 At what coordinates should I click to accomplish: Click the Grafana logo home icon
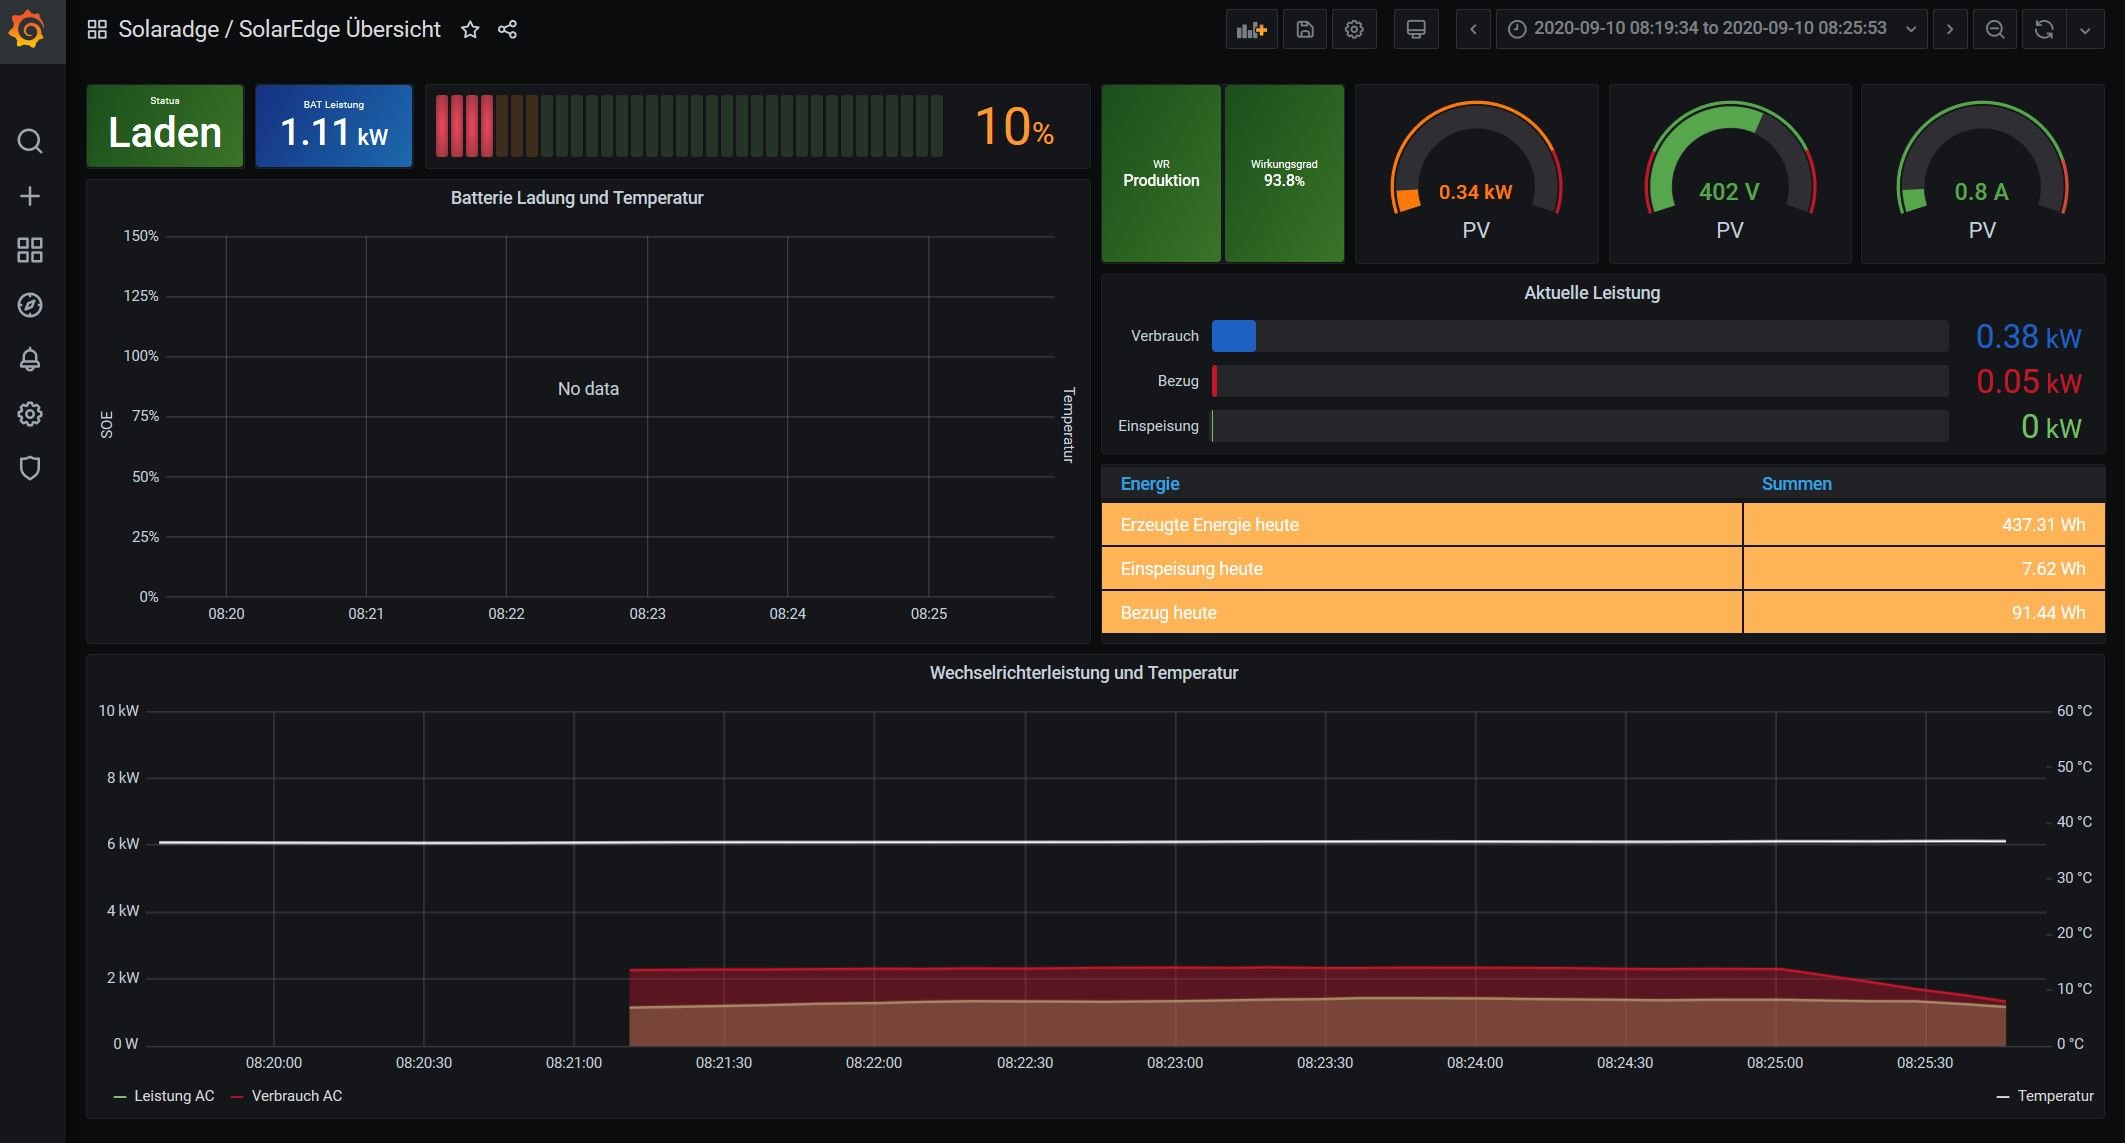point(29,30)
